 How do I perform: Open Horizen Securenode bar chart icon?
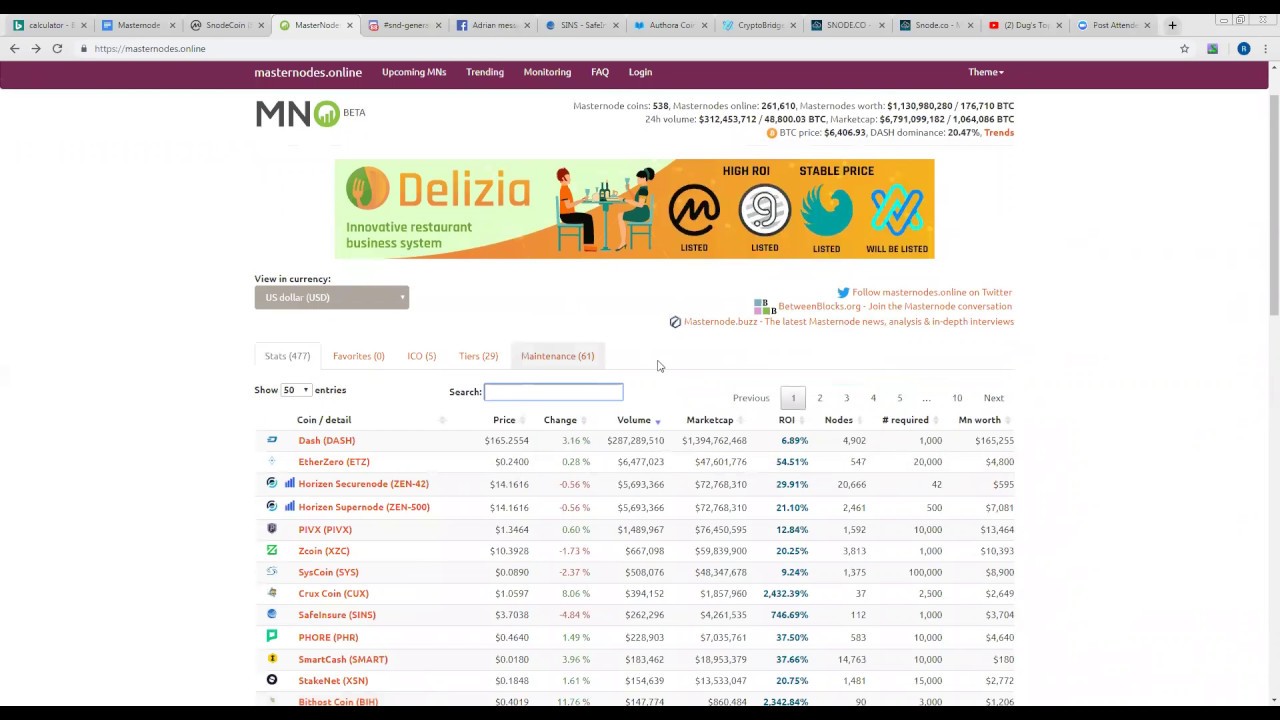[290, 483]
